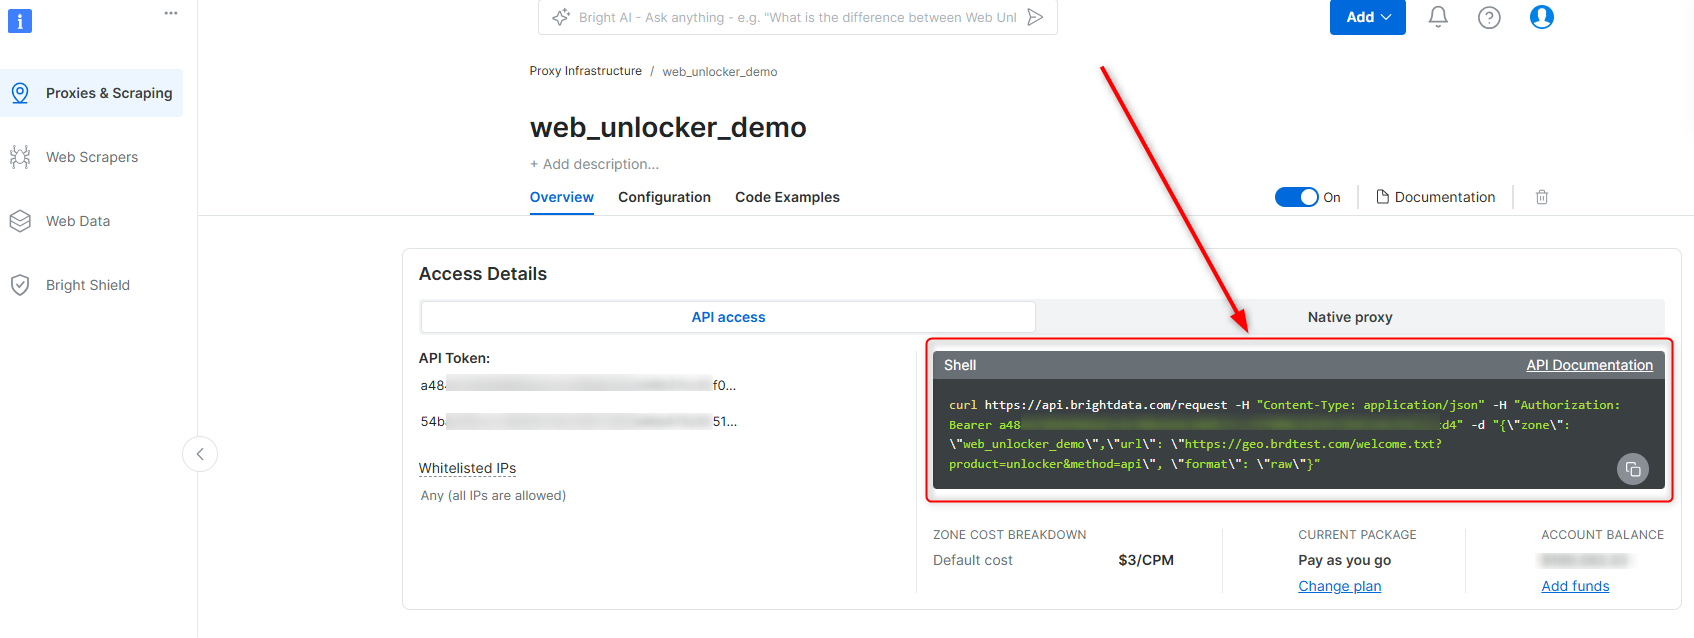The height and width of the screenshot is (638, 1694).
Task: Click the Any (all IPs are allowed) text
Action: click(x=493, y=496)
